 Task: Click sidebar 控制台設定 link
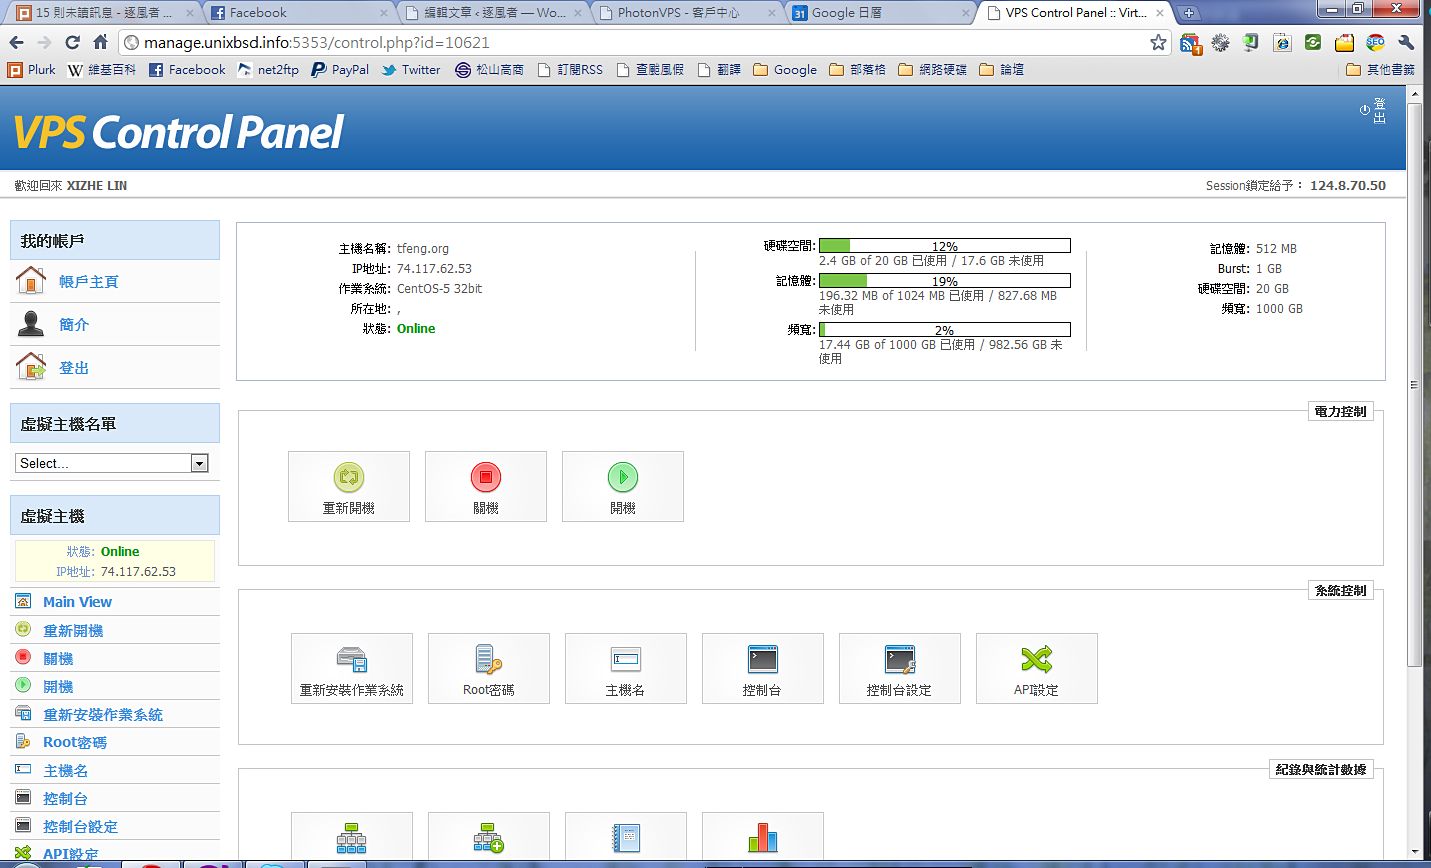(81, 827)
